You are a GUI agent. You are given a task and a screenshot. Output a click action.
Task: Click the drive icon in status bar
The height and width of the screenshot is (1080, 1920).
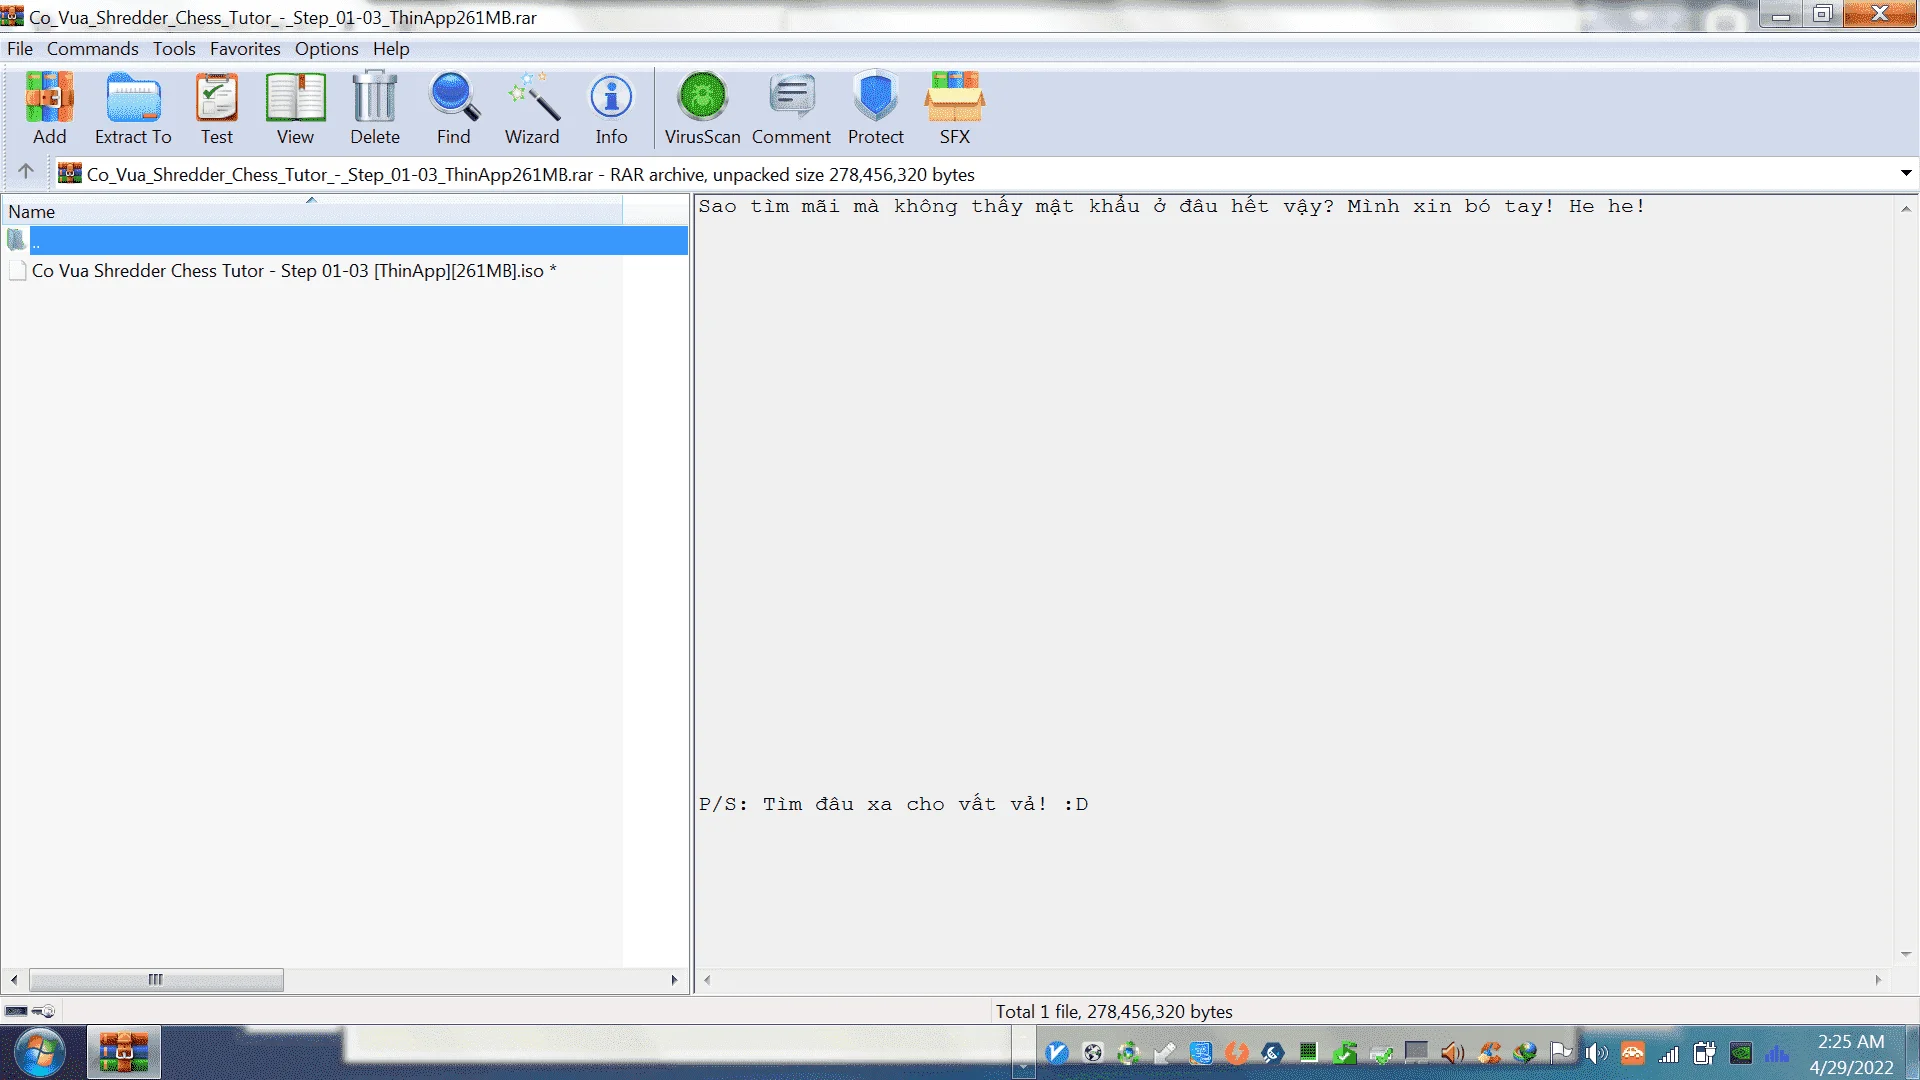16,1011
